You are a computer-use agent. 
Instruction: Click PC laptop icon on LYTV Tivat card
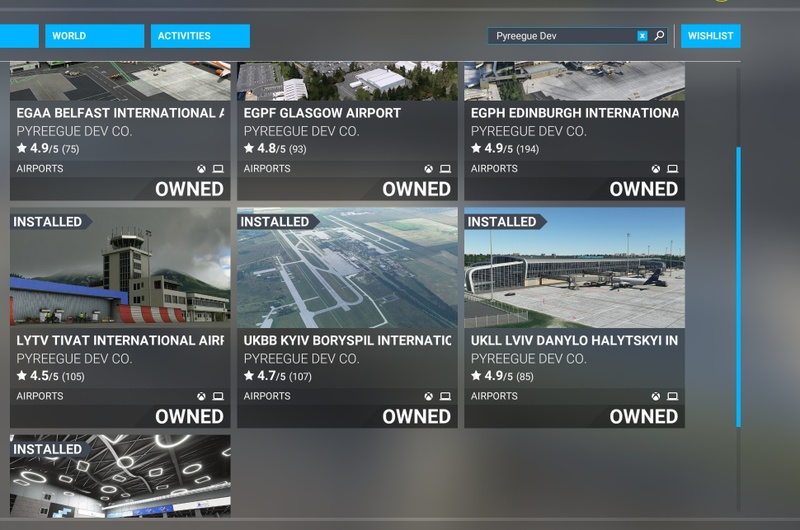[x=218, y=396]
